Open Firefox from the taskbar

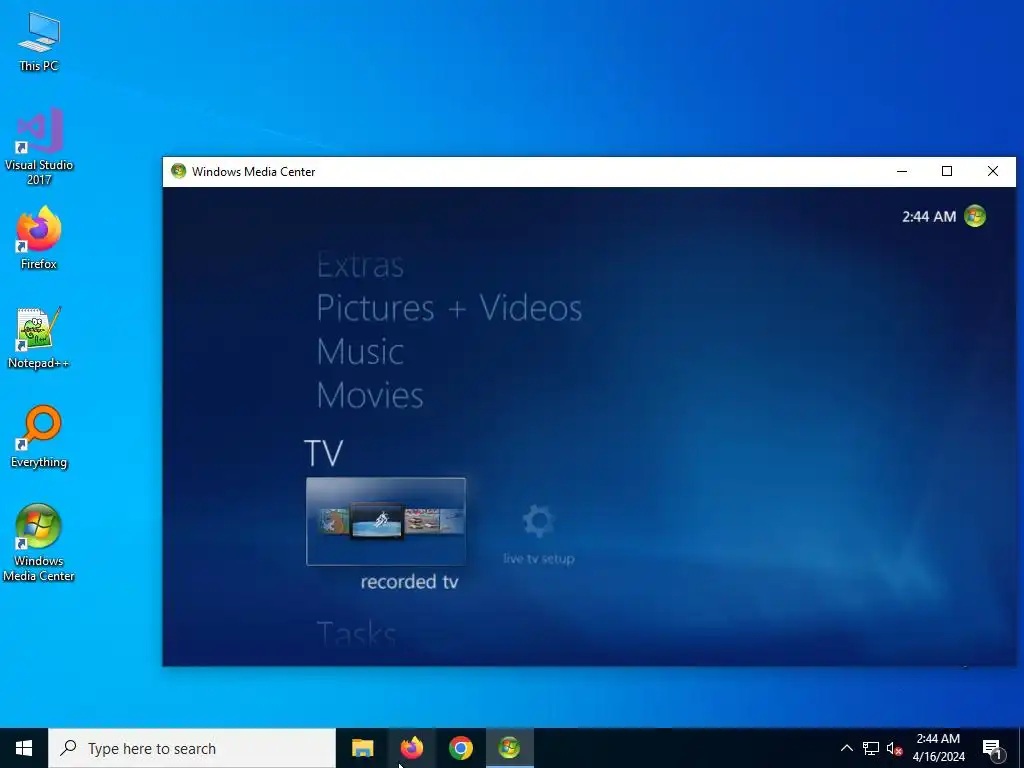411,748
